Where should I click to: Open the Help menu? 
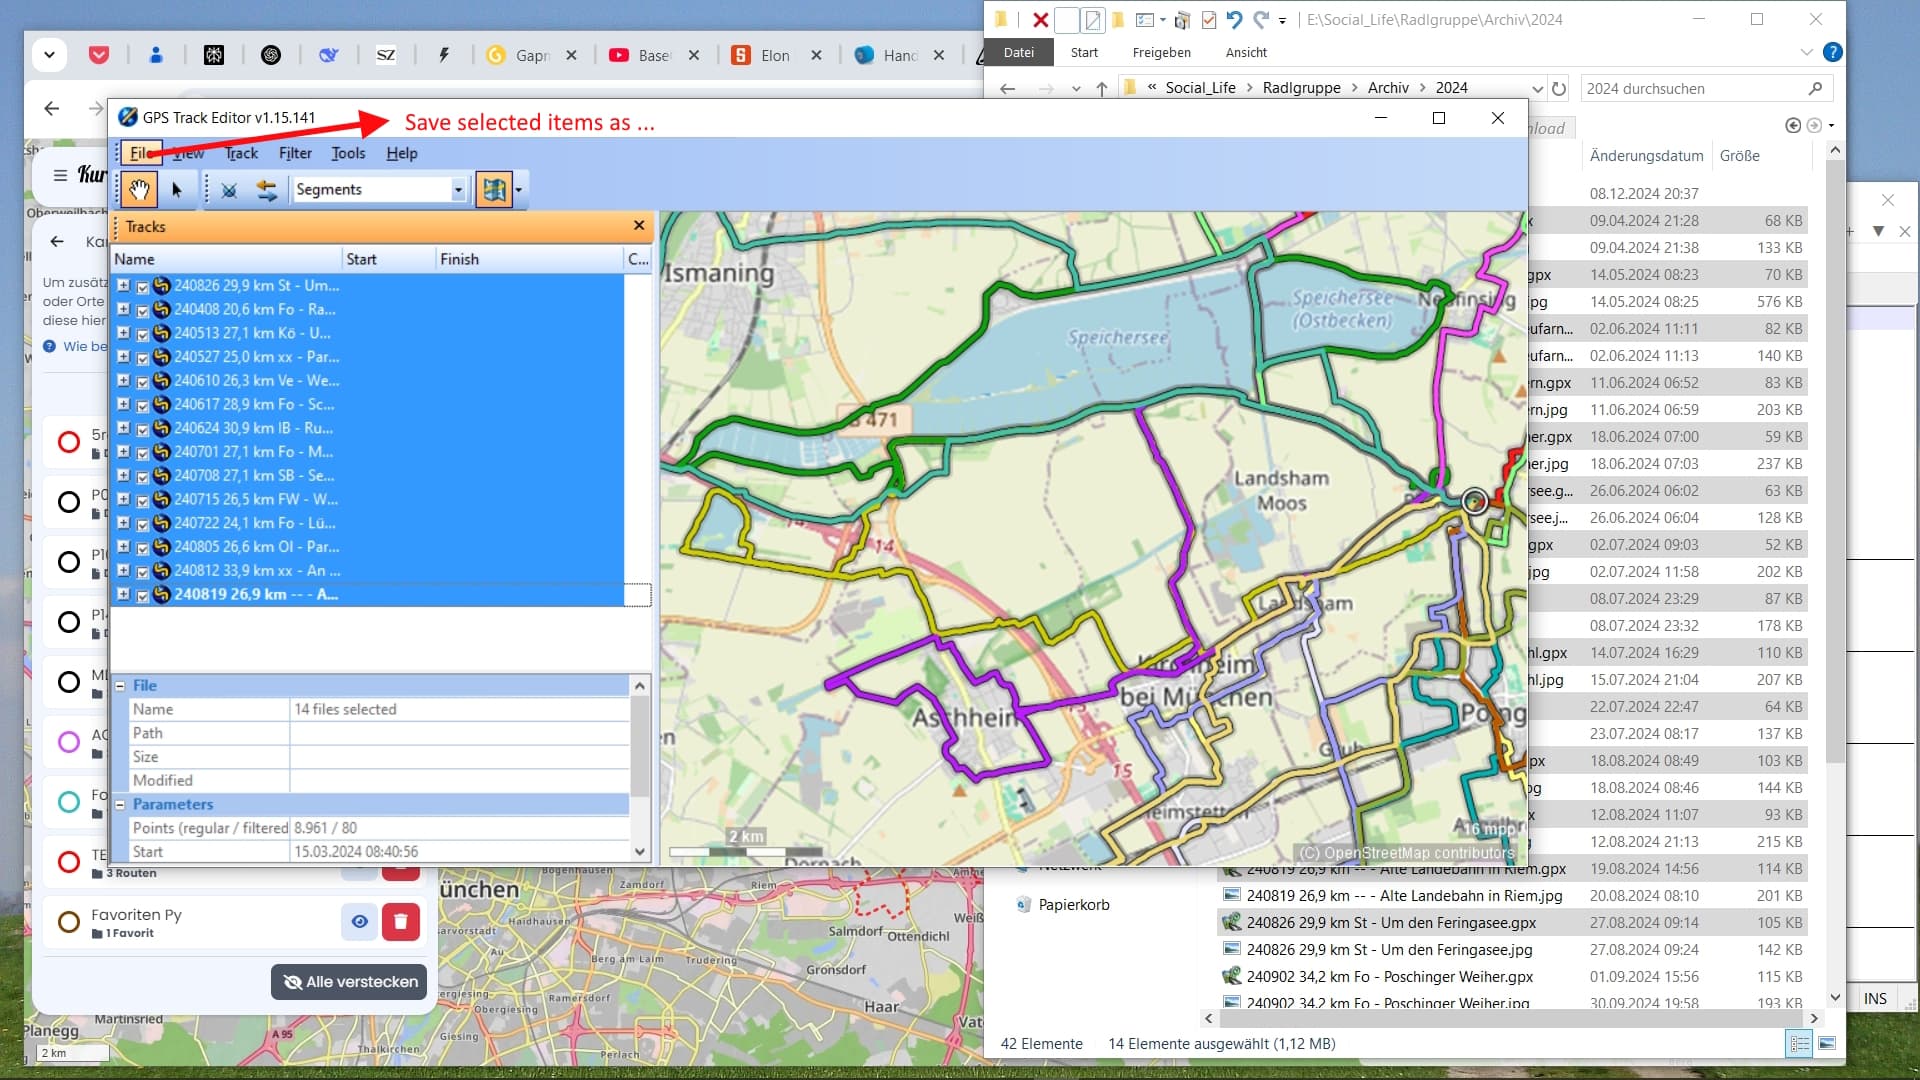[402, 153]
